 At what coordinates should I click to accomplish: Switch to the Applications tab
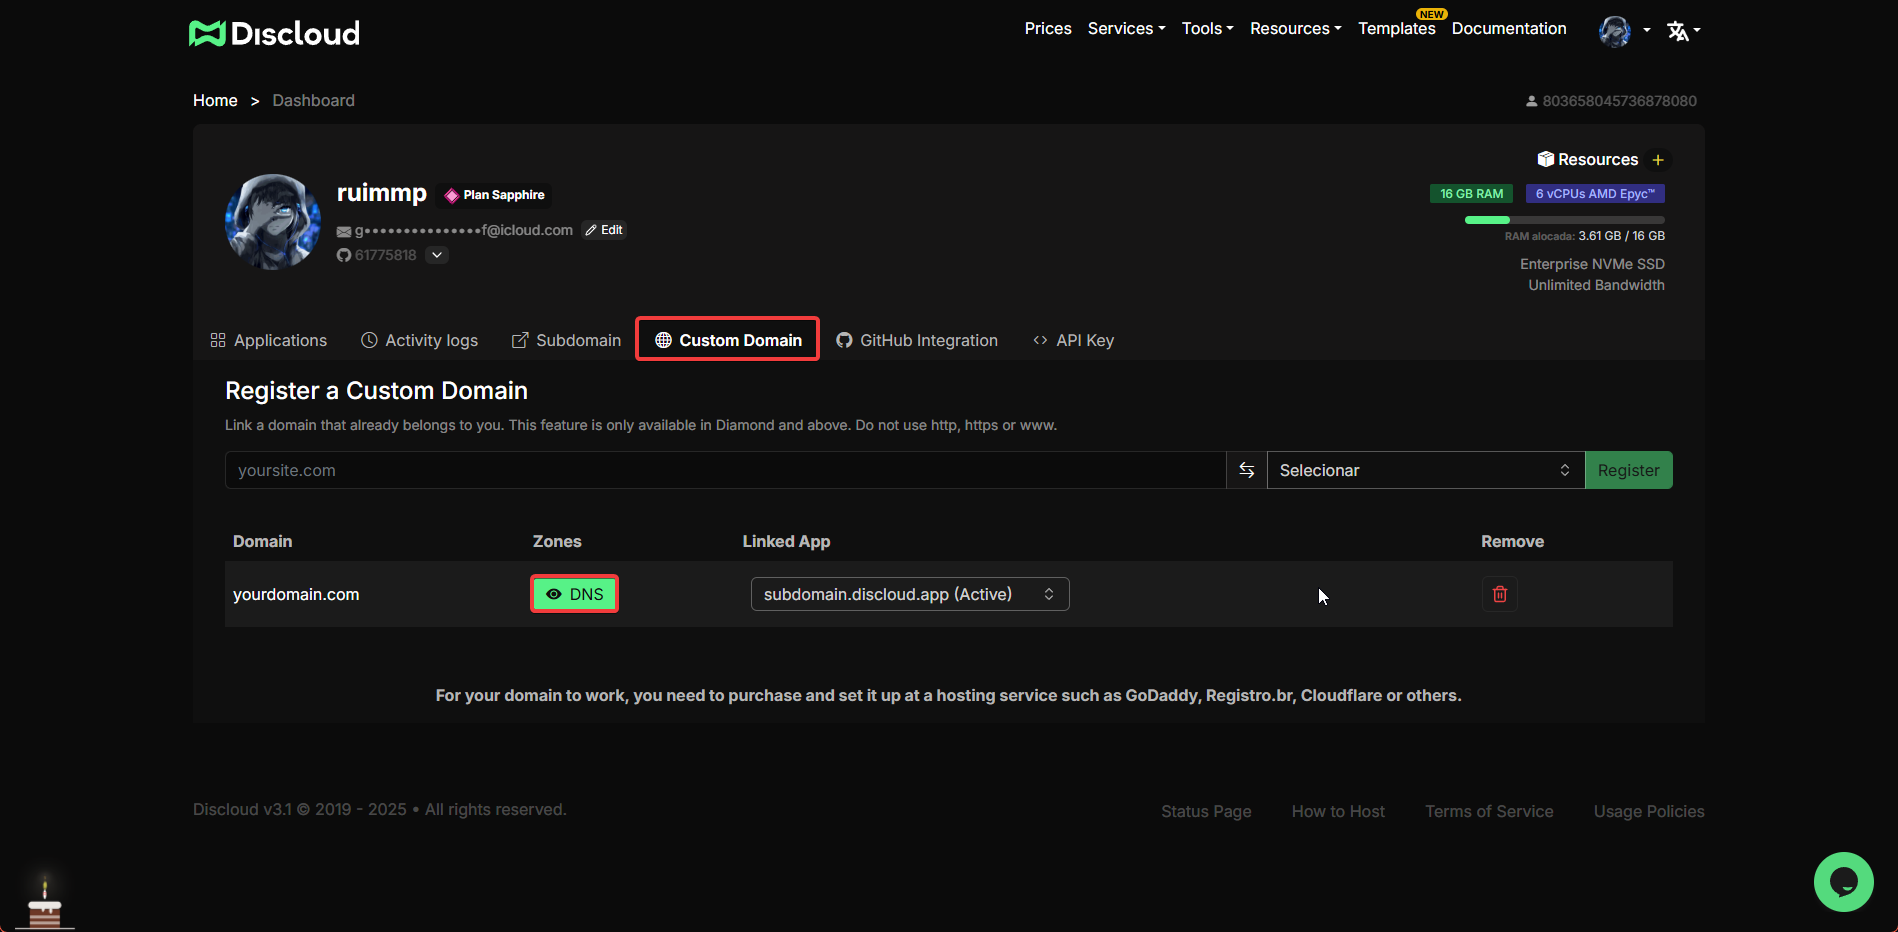(269, 340)
